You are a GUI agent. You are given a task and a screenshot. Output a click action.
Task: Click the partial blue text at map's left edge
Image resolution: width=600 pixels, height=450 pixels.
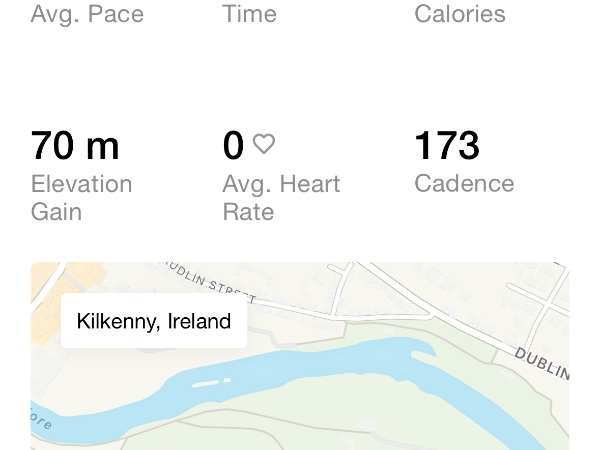coord(40,420)
